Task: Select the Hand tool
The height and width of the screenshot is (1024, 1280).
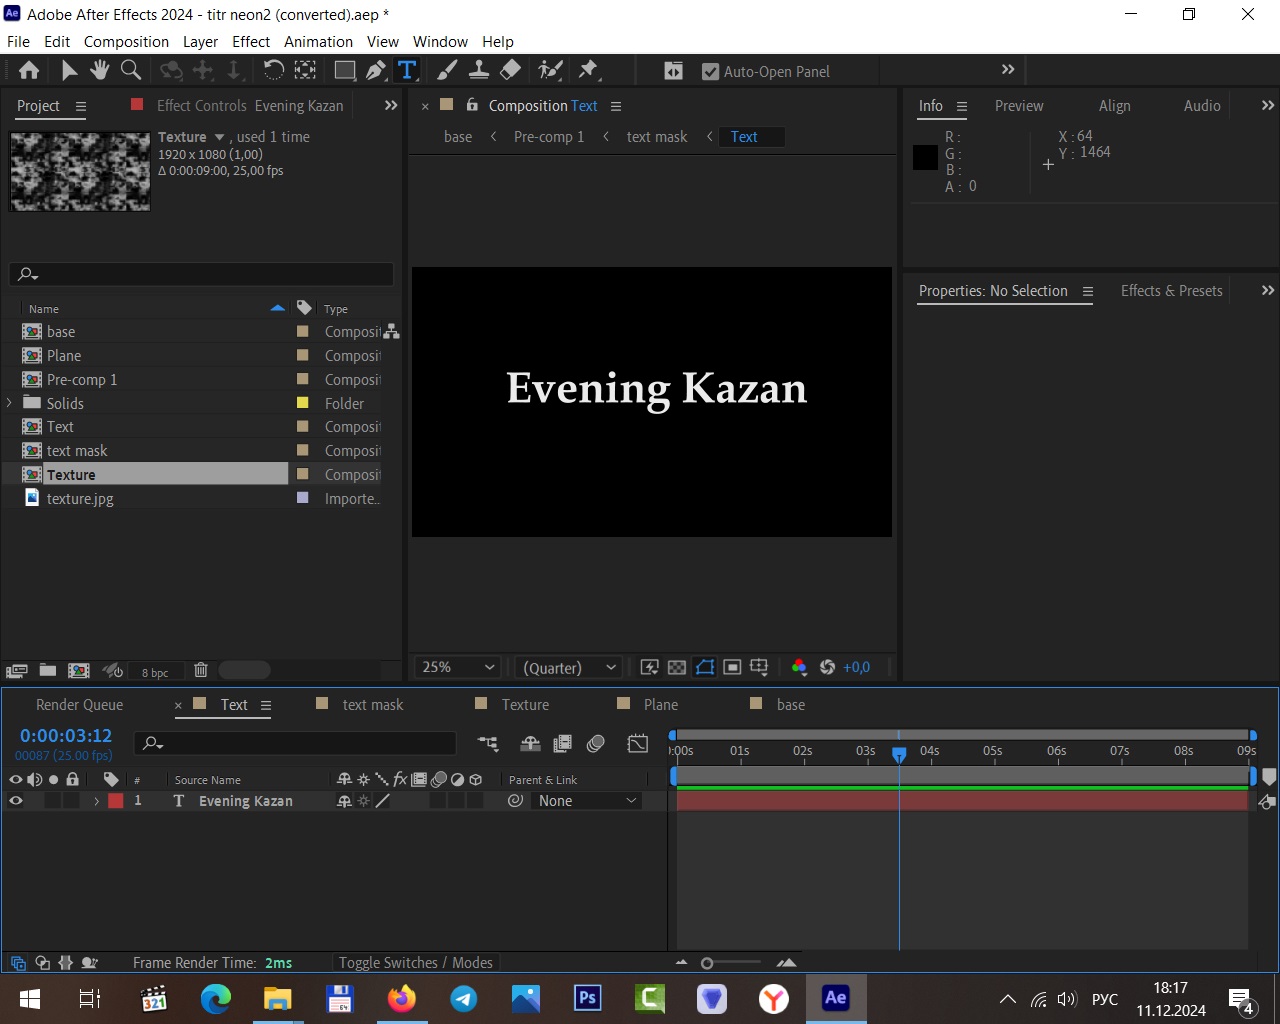Action: (x=99, y=70)
